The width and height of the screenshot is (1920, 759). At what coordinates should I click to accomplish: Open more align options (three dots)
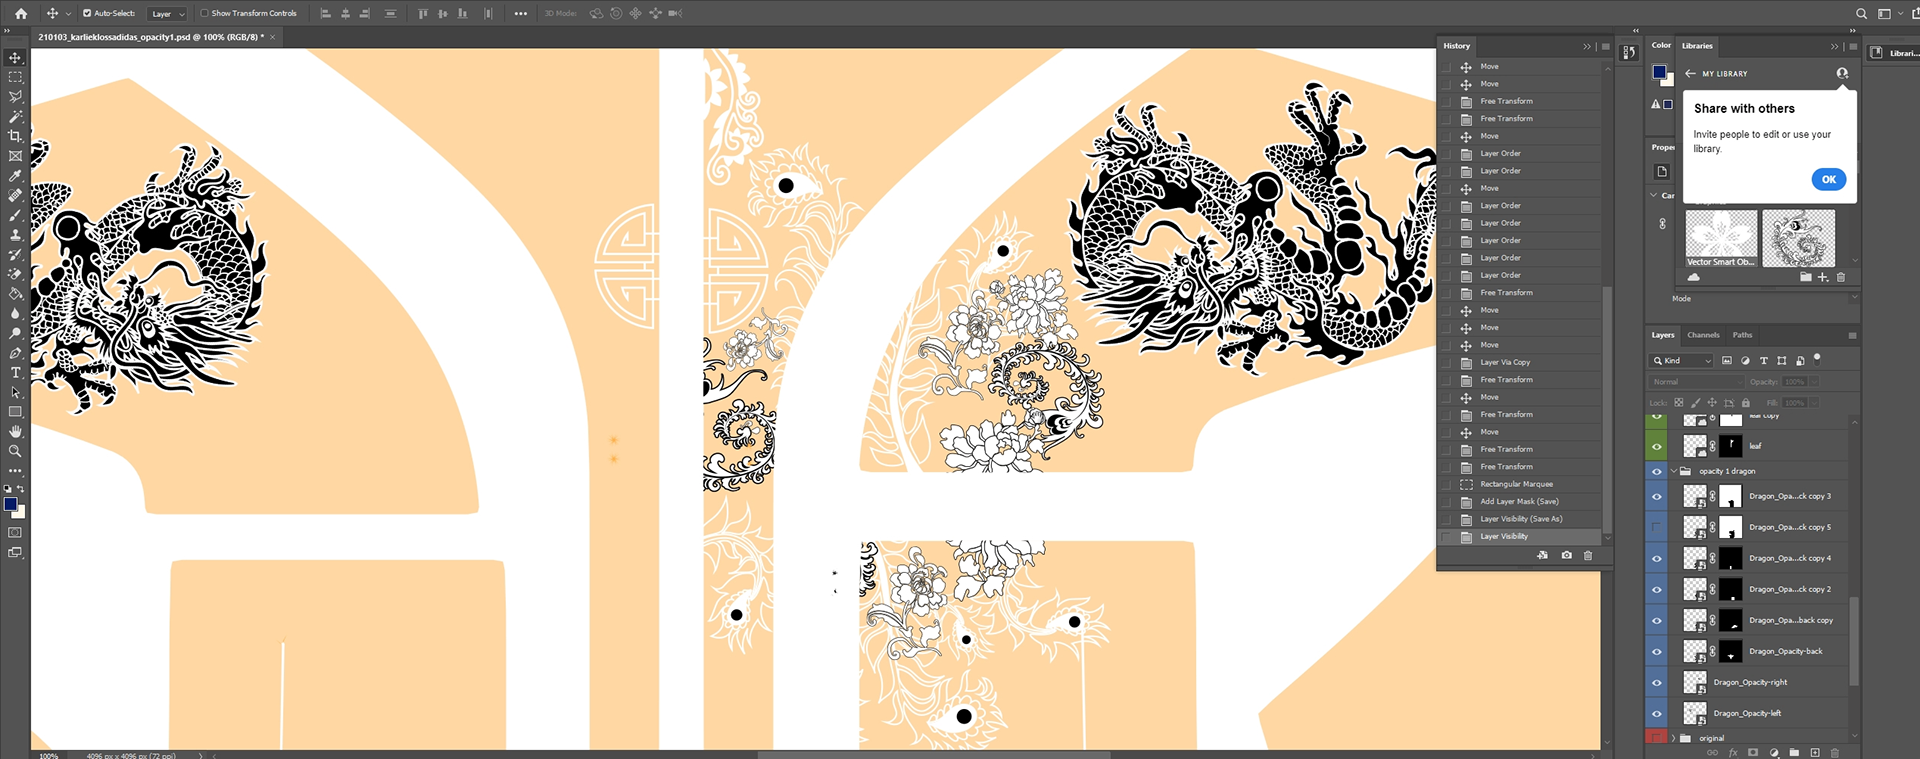pyautogui.click(x=520, y=13)
